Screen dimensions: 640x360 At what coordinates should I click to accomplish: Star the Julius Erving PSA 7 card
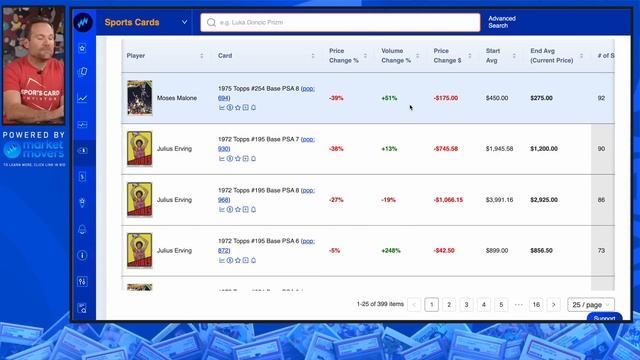pyautogui.click(x=238, y=159)
